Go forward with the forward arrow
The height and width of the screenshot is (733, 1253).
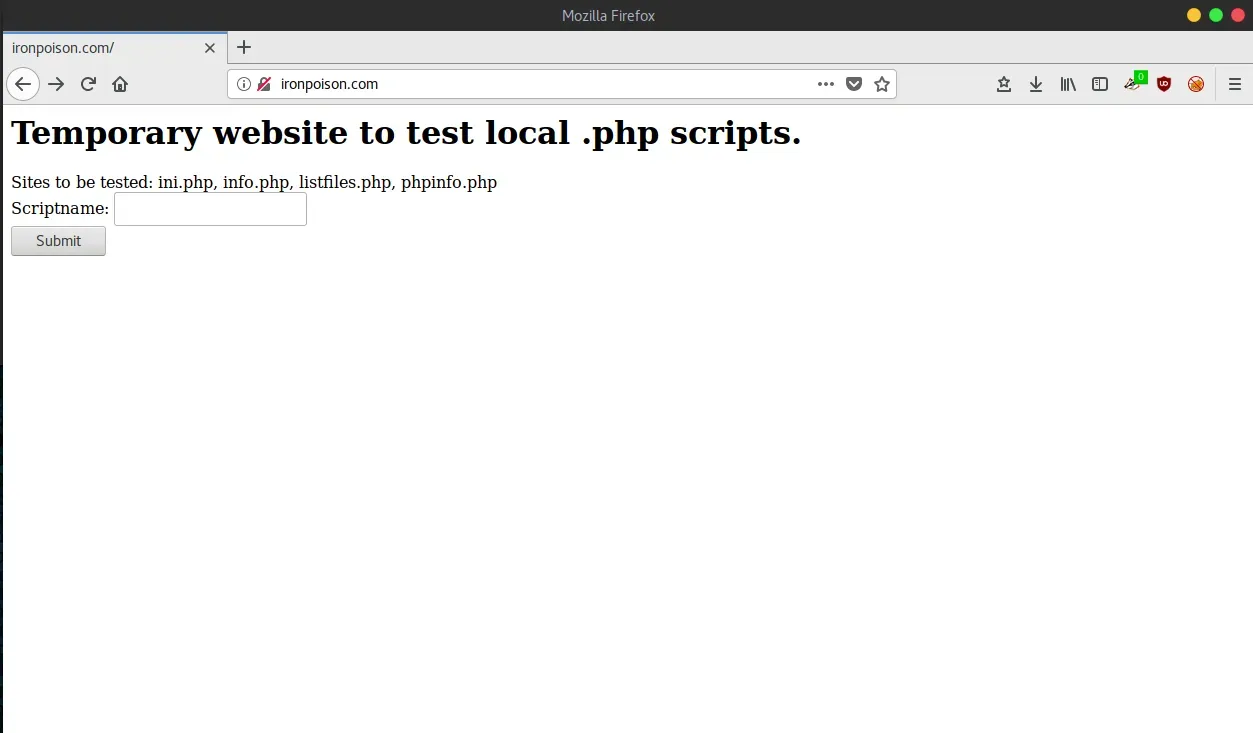coord(56,84)
